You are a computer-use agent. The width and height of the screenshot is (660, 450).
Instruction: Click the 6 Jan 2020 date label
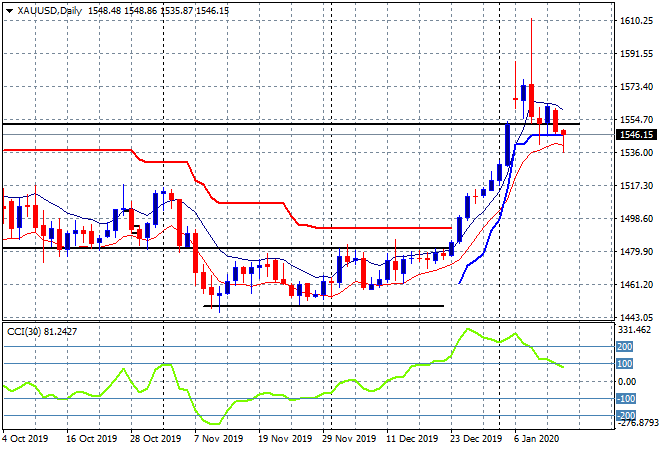click(x=537, y=439)
